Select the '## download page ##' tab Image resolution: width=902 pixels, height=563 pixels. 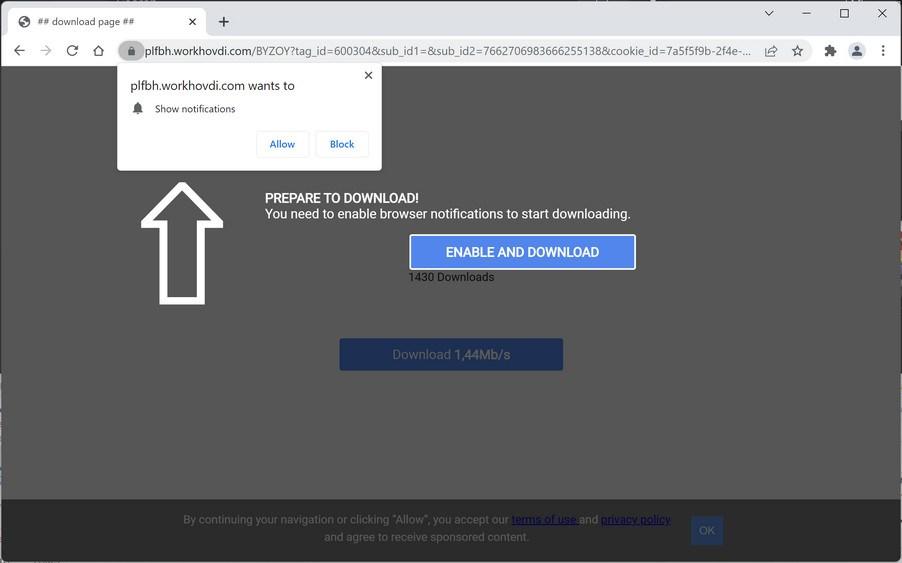coord(107,22)
